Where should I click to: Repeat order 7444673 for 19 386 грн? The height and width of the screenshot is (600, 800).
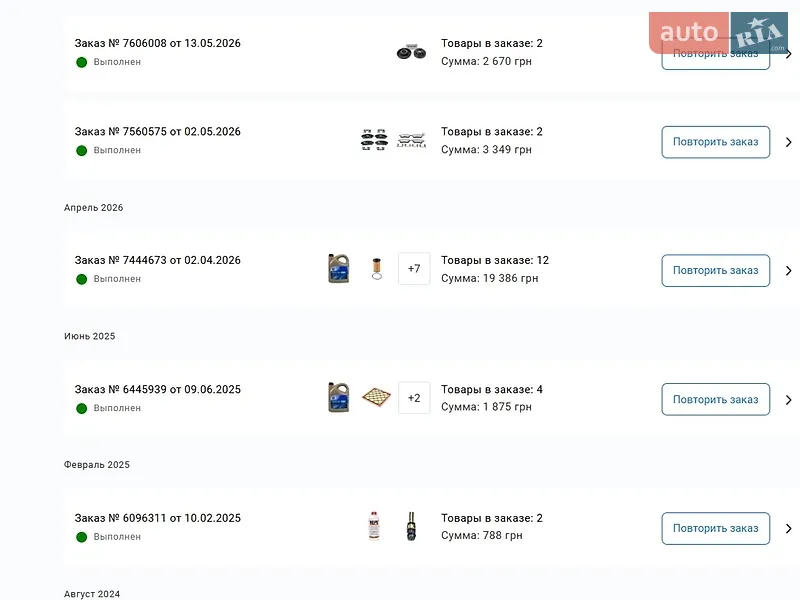715,270
